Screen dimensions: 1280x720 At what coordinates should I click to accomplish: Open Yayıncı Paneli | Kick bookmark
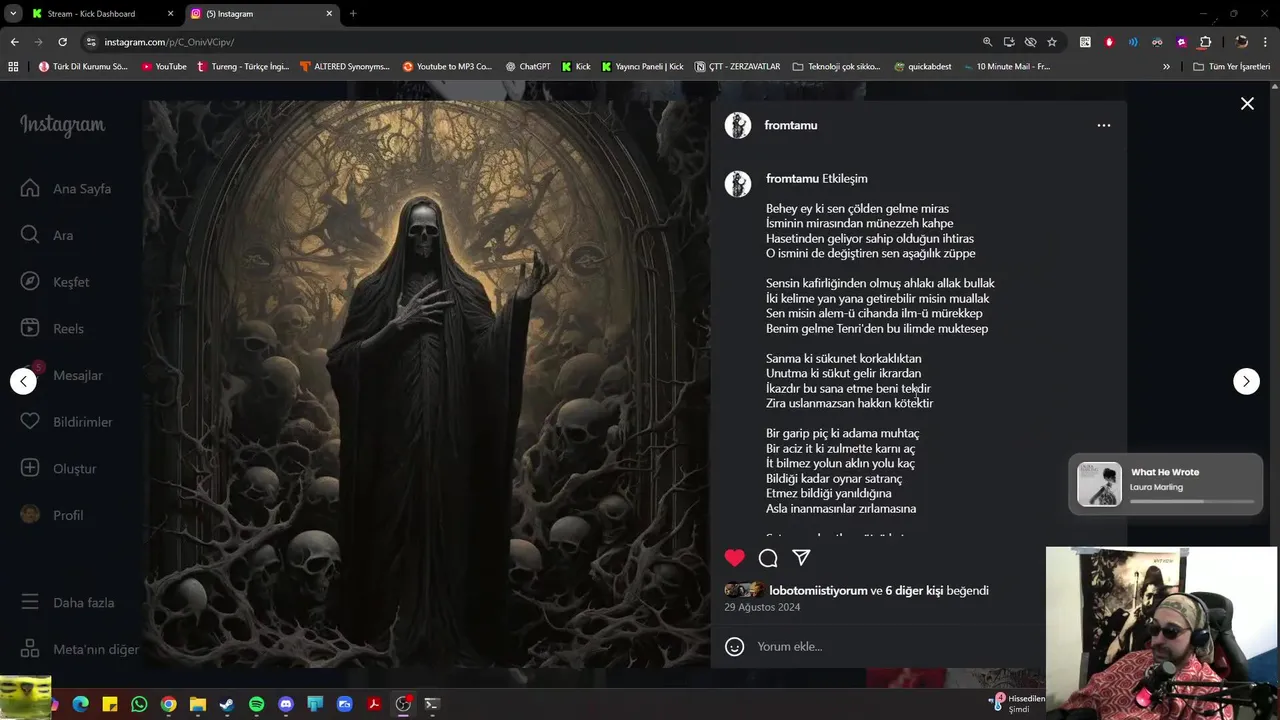pos(642,66)
